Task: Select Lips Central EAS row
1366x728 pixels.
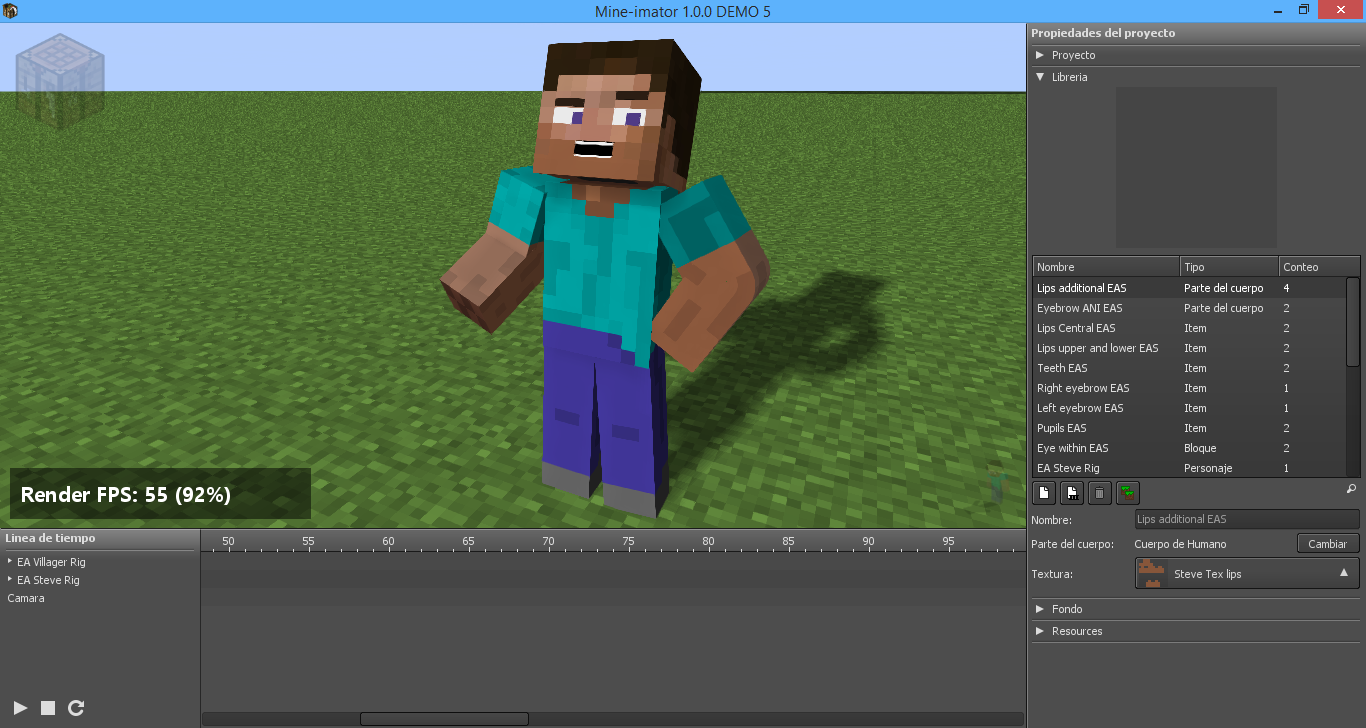Action: [1189, 328]
